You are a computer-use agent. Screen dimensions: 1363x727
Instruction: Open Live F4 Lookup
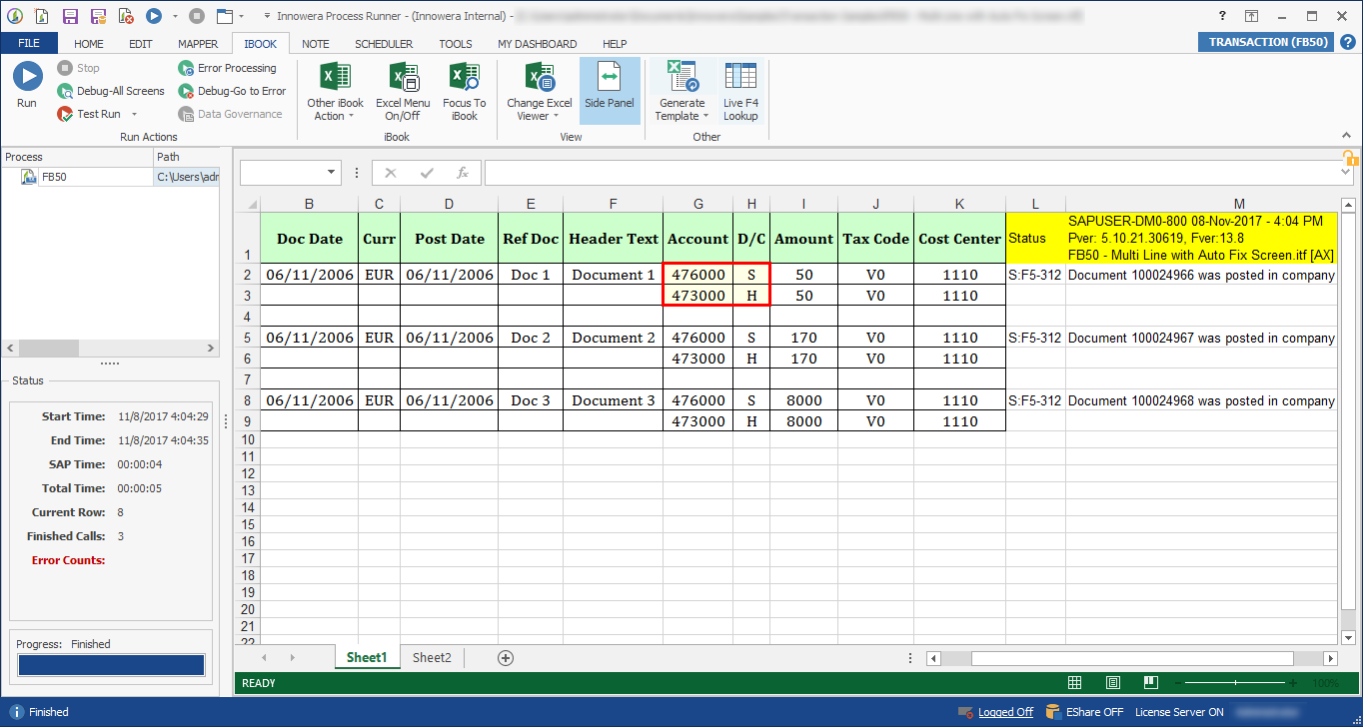(740, 91)
